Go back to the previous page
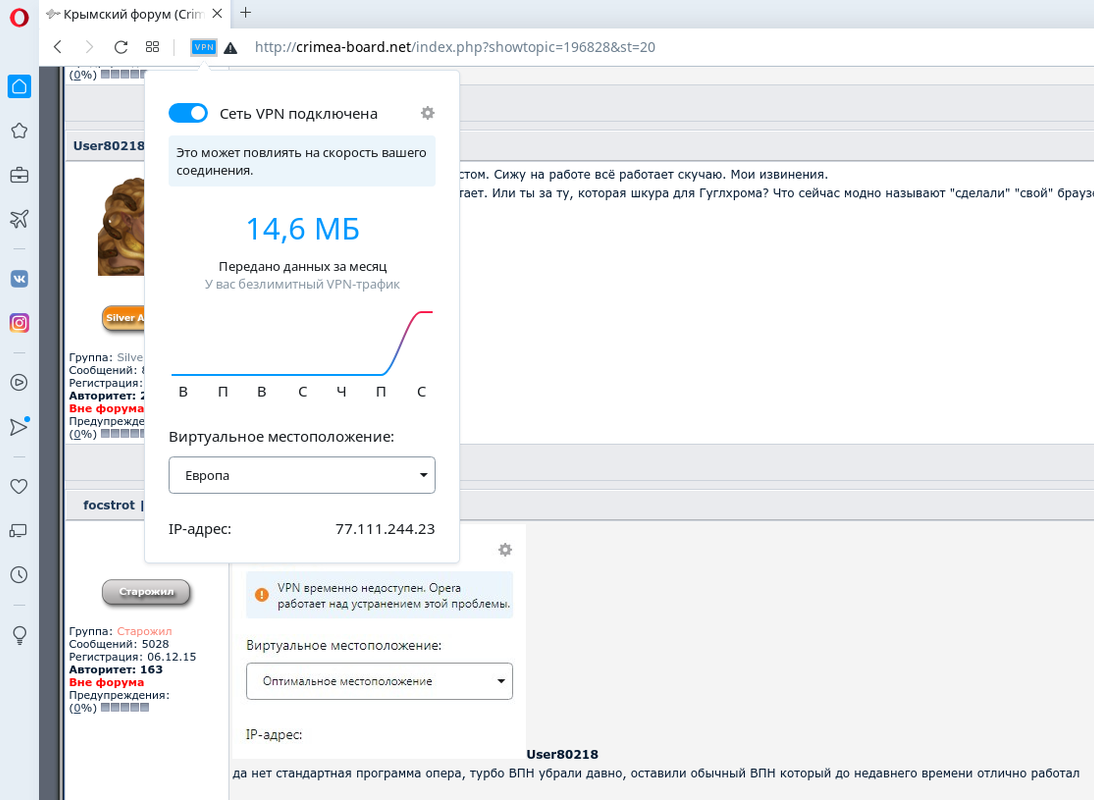The image size is (1094, 800). pos(58,47)
